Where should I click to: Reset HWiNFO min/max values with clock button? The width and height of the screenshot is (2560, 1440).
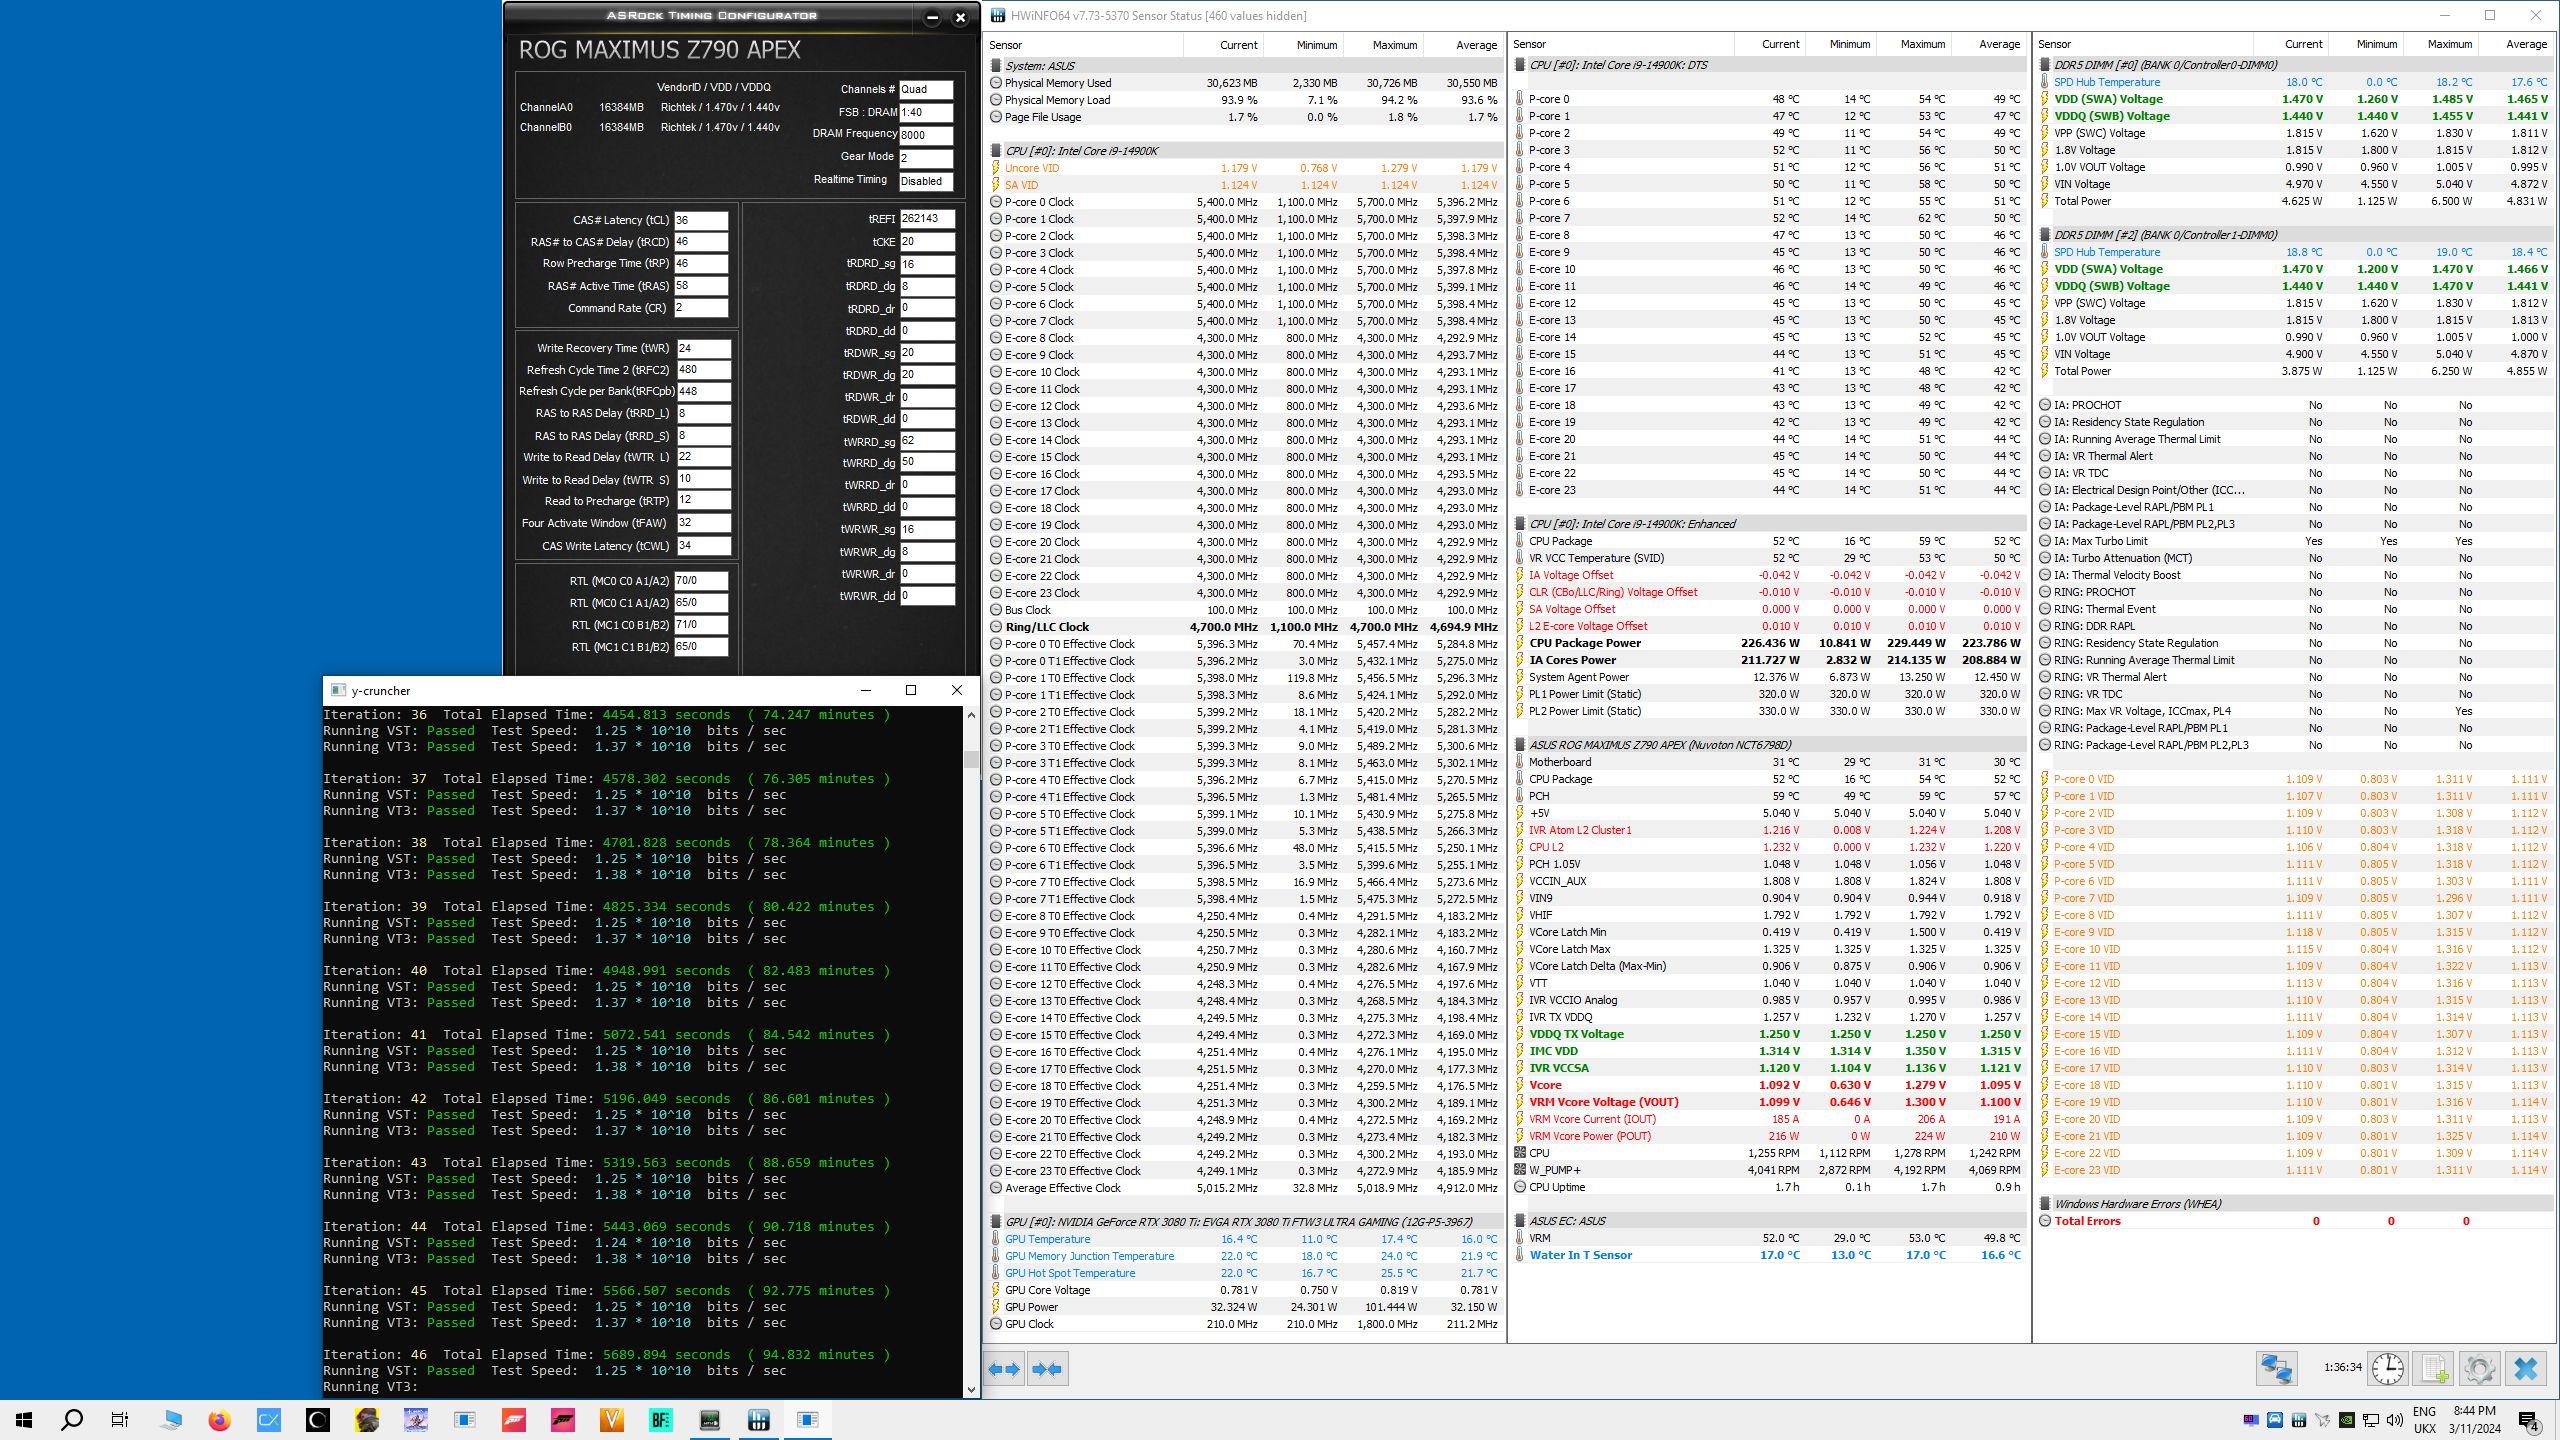pos(2387,1368)
